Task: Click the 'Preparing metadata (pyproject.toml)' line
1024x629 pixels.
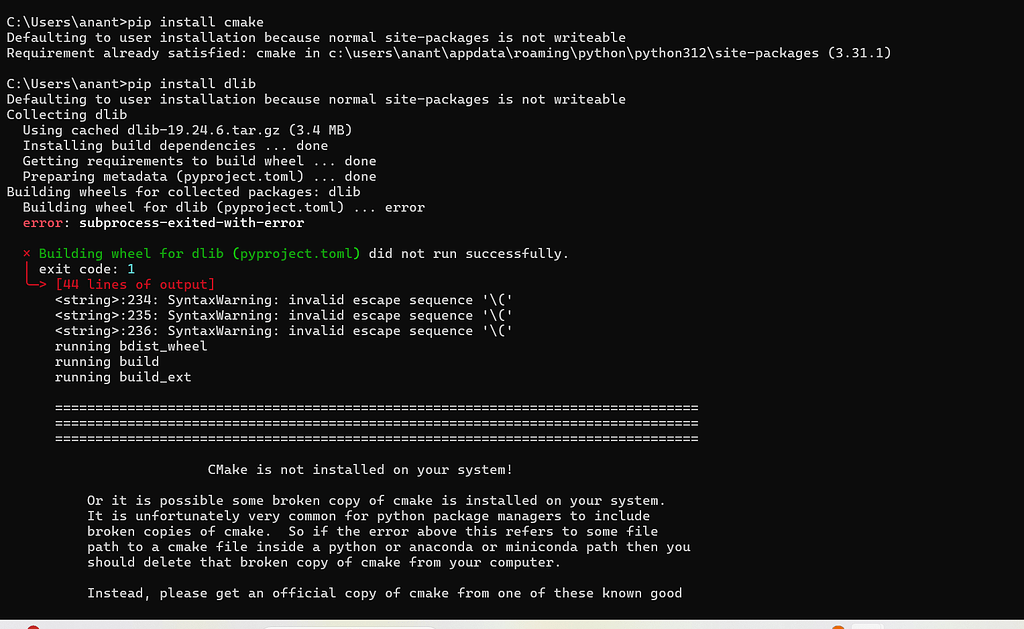Action: 199,176
